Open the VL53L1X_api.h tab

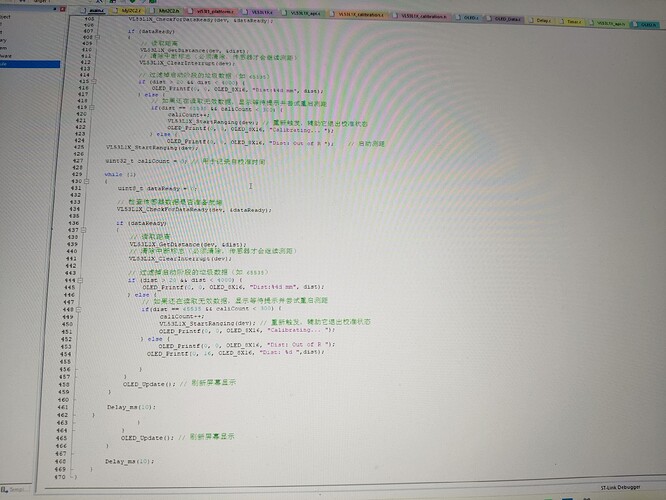click(608, 23)
